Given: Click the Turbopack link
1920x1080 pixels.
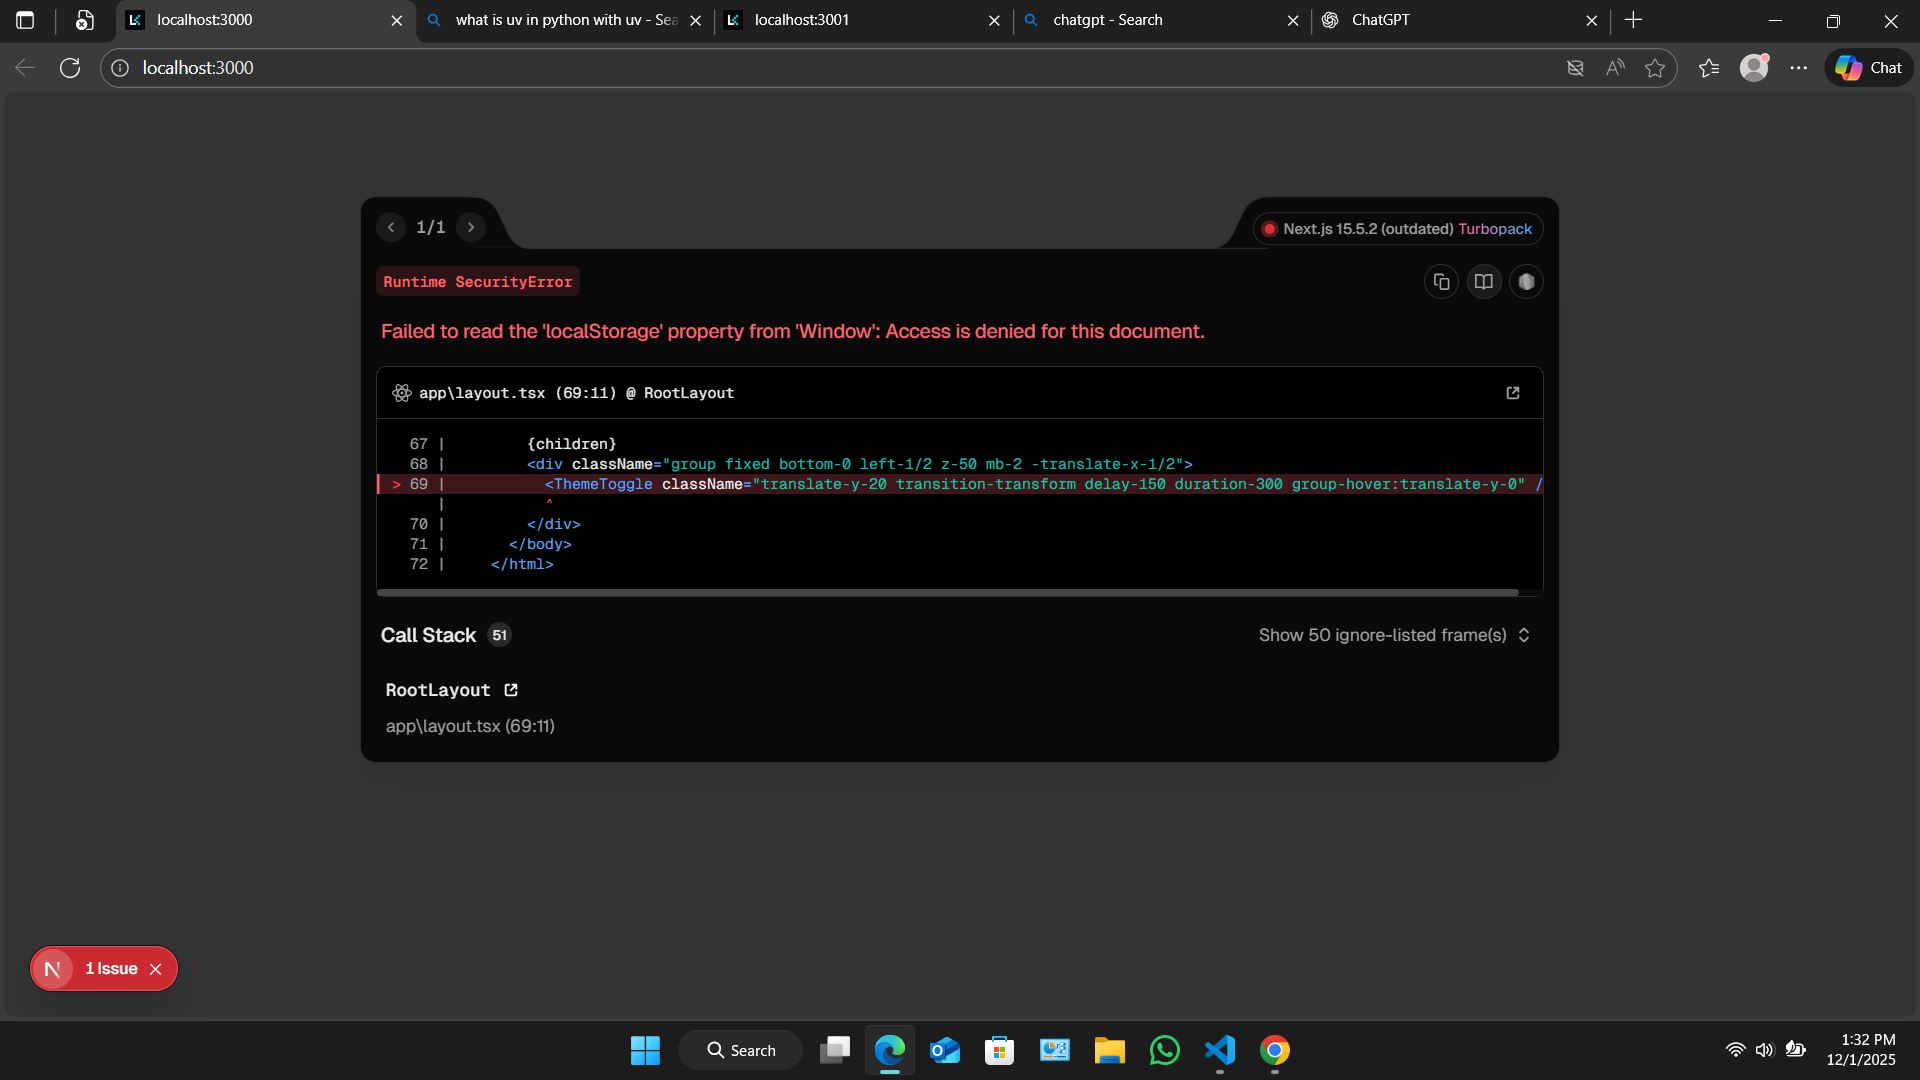Looking at the screenshot, I should point(1494,229).
